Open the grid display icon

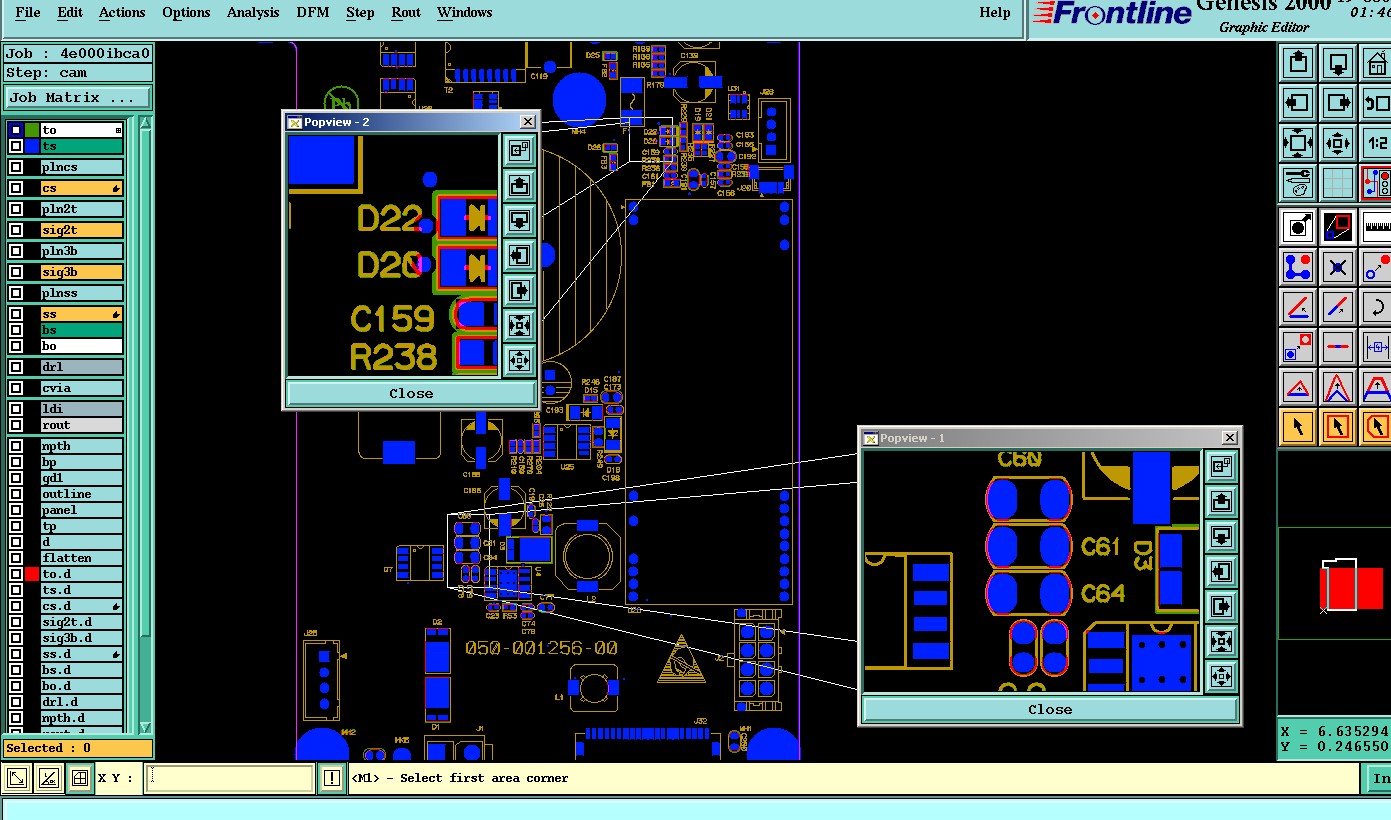click(1338, 183)
